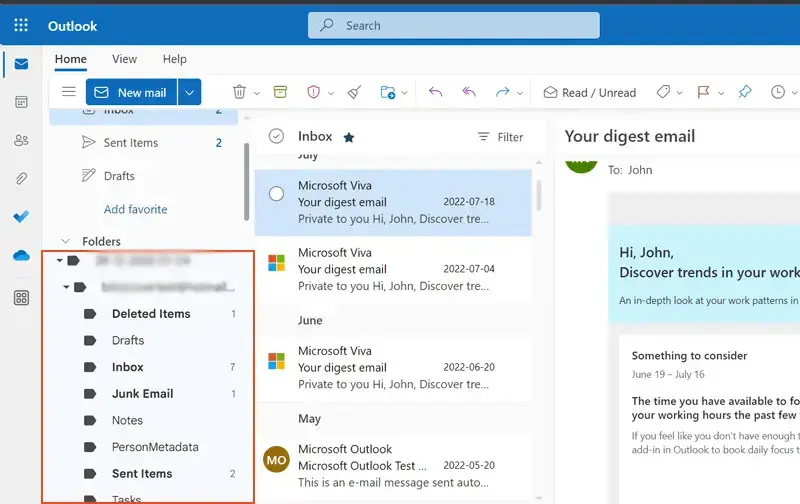Click the Report shield icon
The width and height of the screenshot is (800, 504).
pyautogui.click(x=313, y=92)
